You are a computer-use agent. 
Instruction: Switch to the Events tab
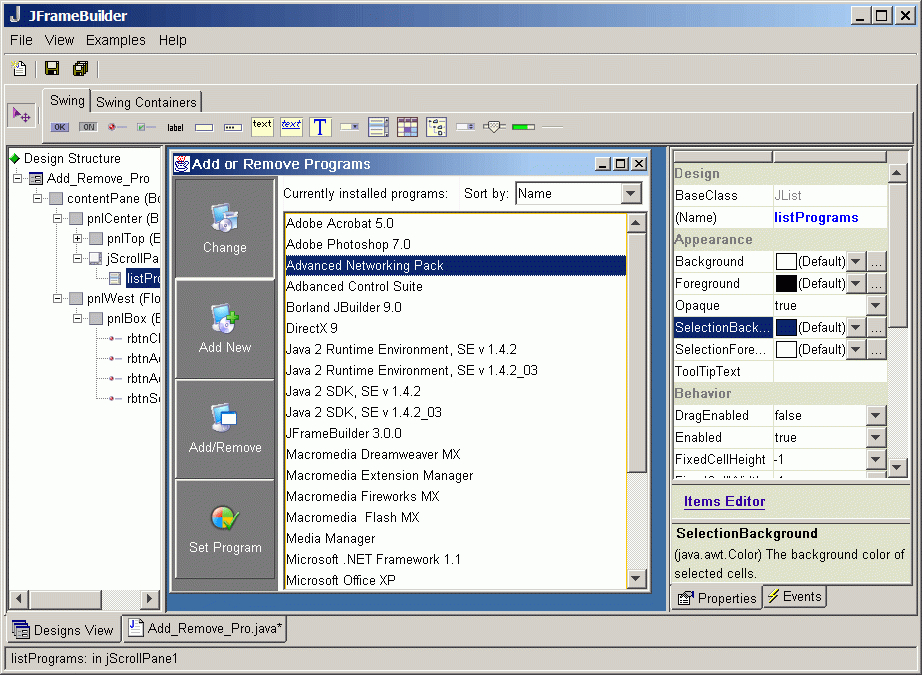794,596
